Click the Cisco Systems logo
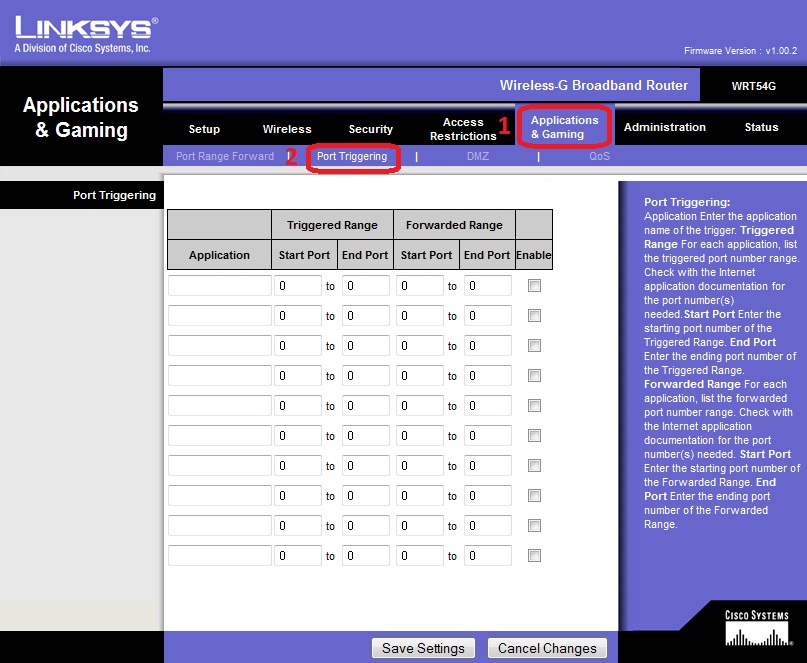Image resolution: width=807 pixels, height=663 pixels. [756, 628]
